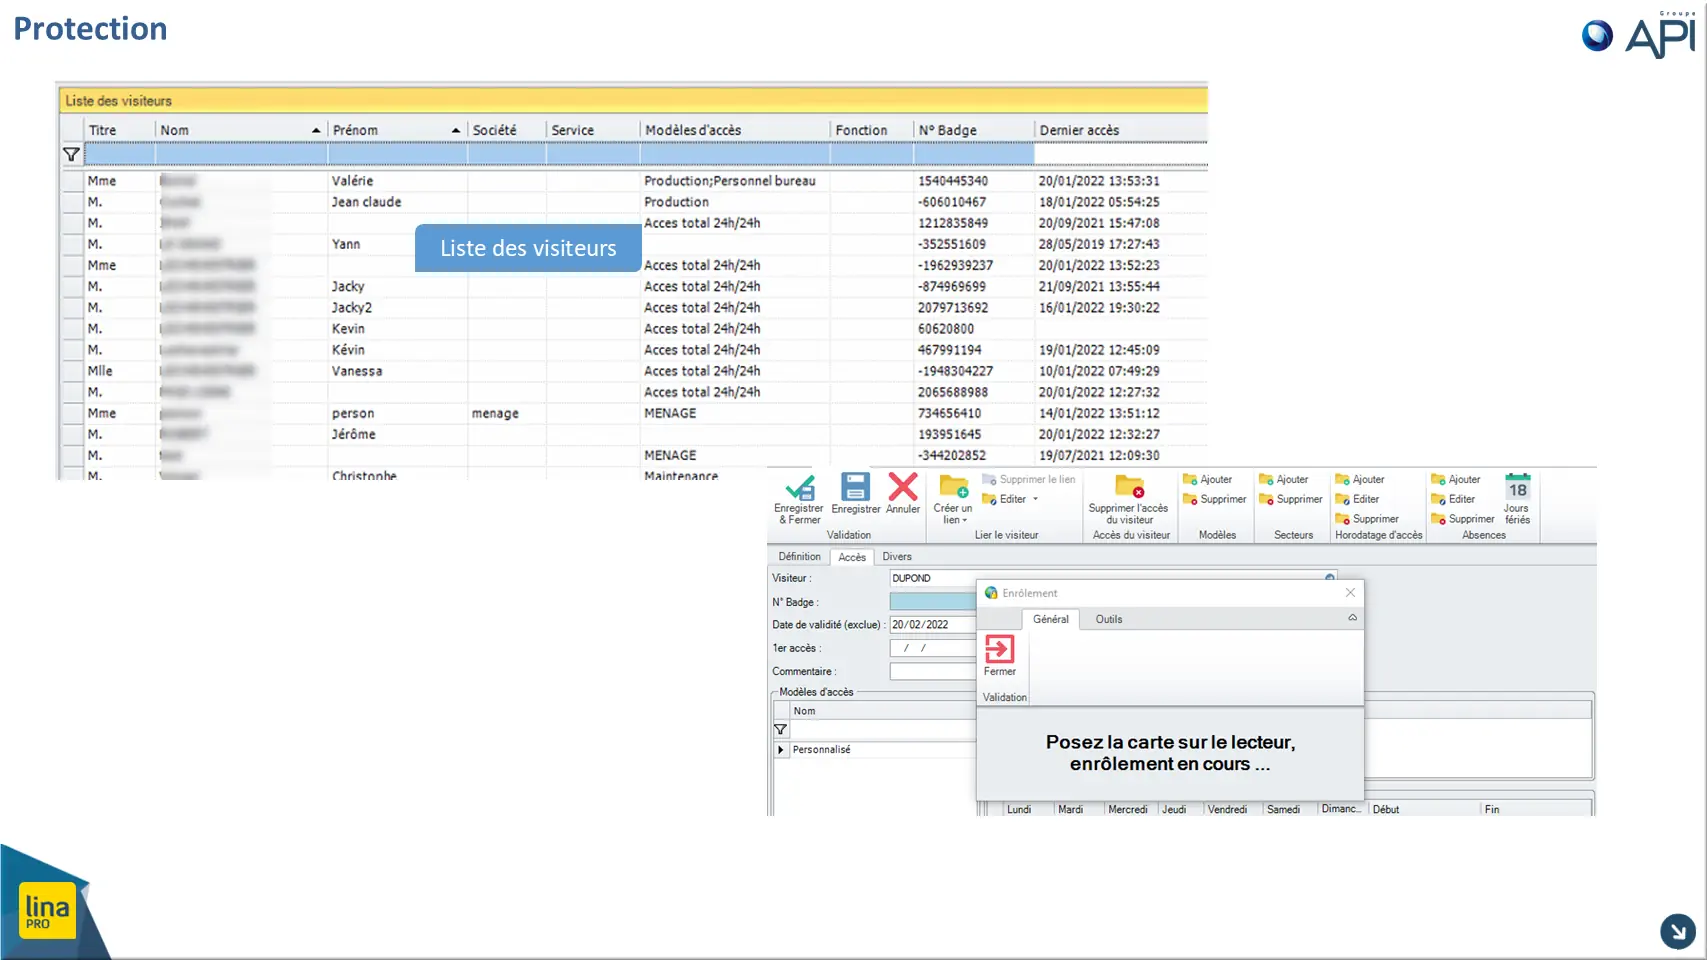Click Ajouter in the Horodatage d'accès group
Viewport: 1707px width, 960px height.
tap(1359, 480)
